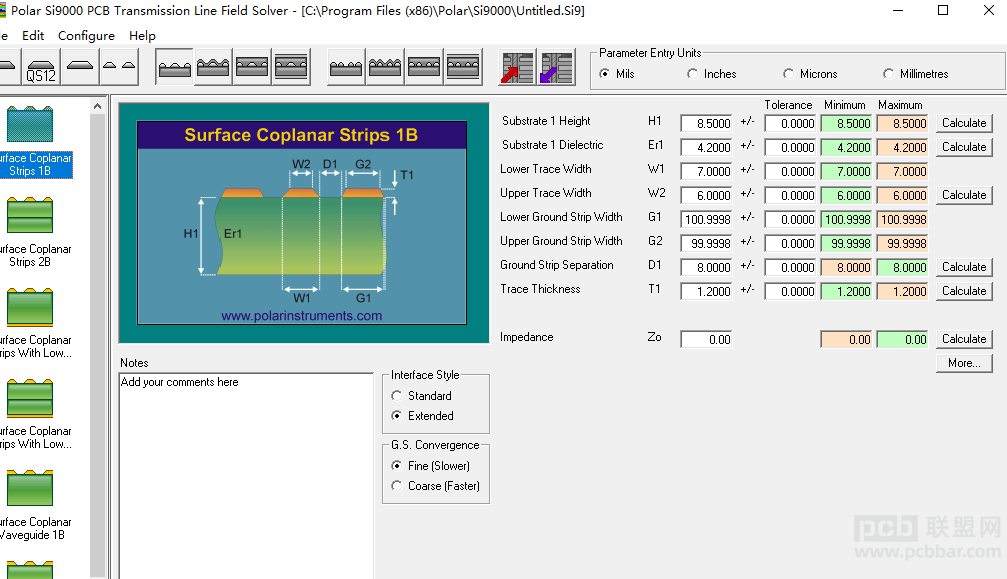This screenshot has height=579, width=1007.
Task: Open the Configure menu
Action: (86, 36)
